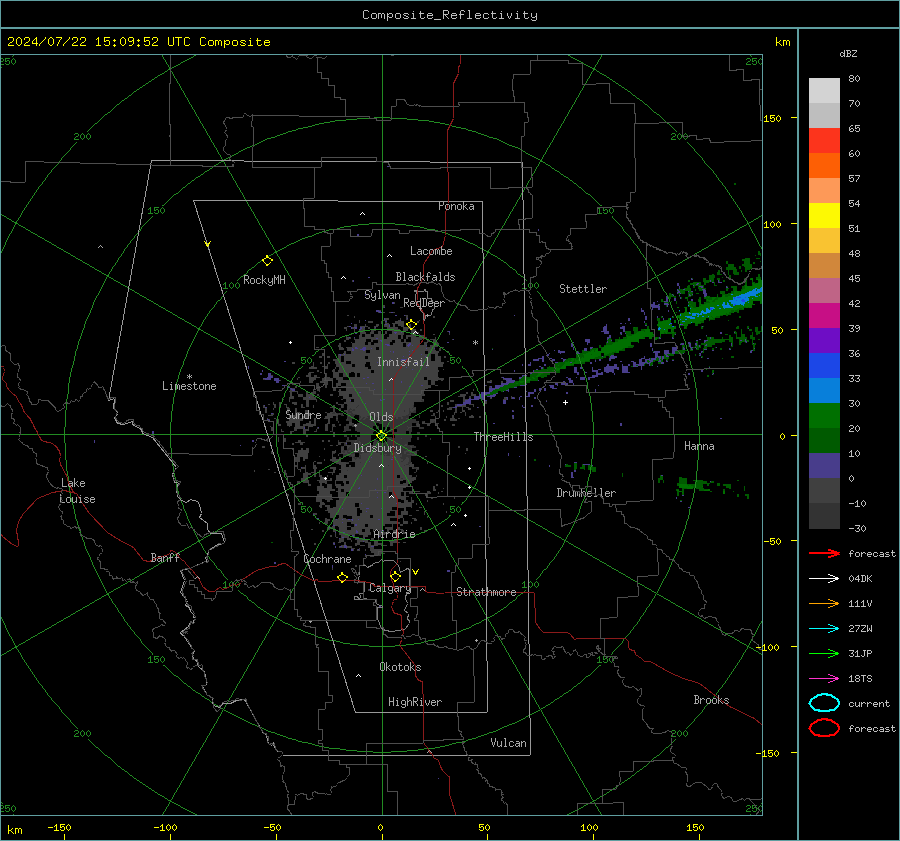Select the yellow diamond marker below RedDeer
Viewport: 900px width, 841px height.
tap(412, 325)
